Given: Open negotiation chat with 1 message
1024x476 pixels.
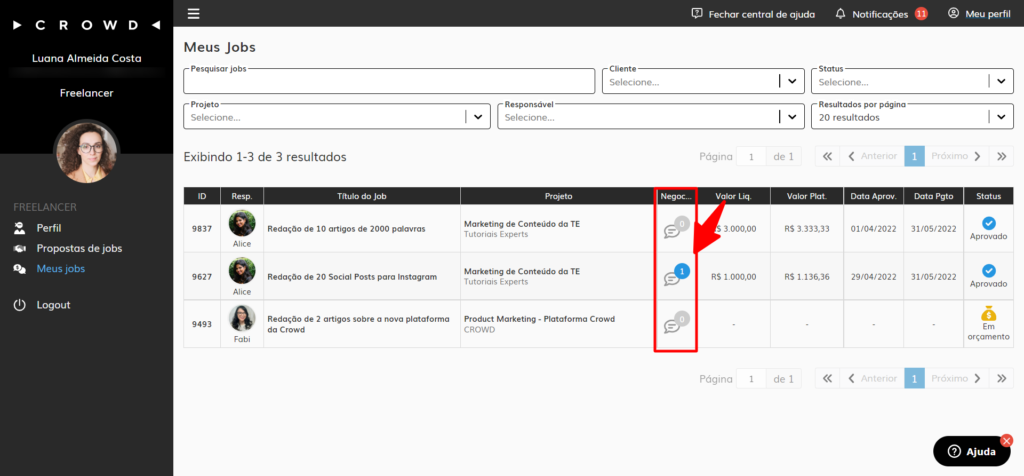Looking at the screenshot, I should pos(674,276).
